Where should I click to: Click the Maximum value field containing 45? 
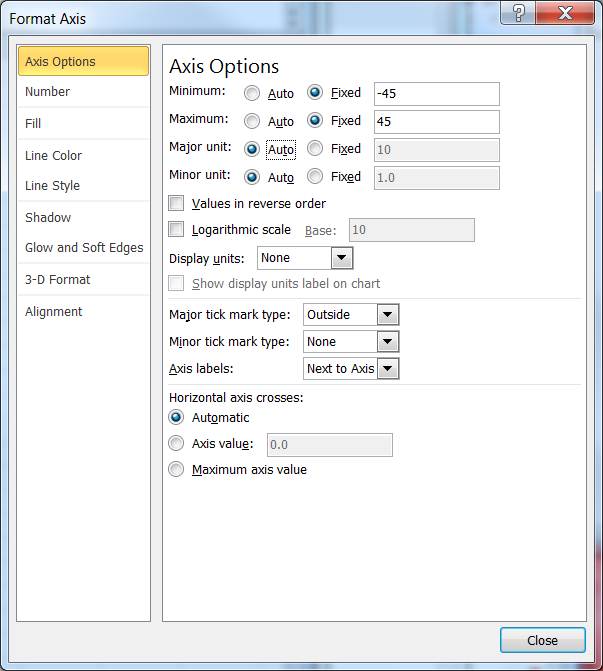(x=435, y=121)
